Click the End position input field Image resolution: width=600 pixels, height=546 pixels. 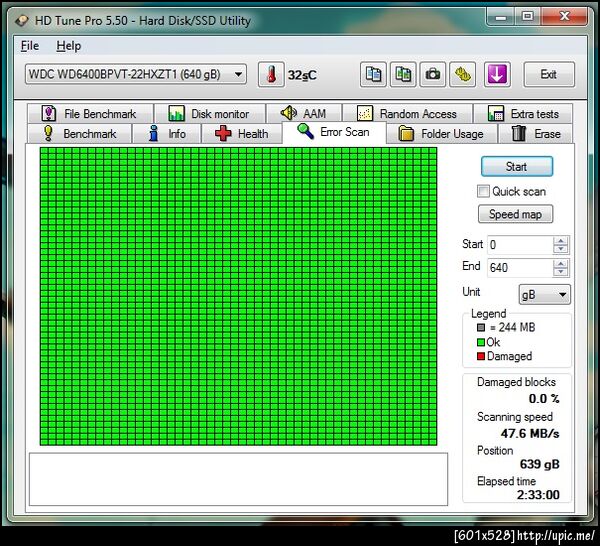pos(520,267)
